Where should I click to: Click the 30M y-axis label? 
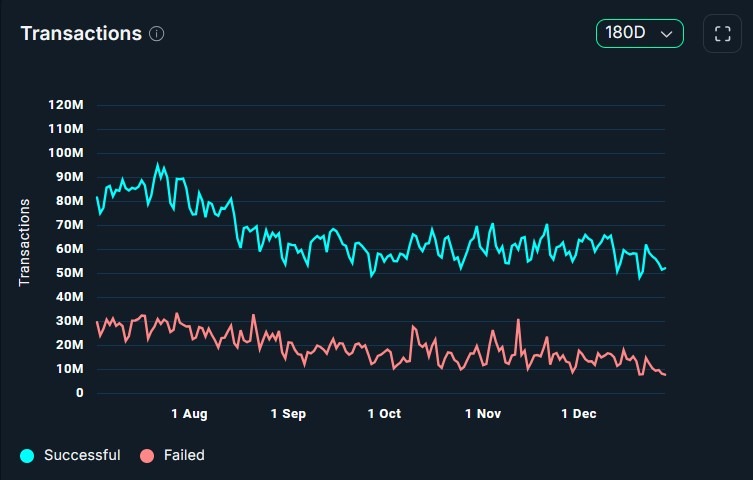click(70, 321)
